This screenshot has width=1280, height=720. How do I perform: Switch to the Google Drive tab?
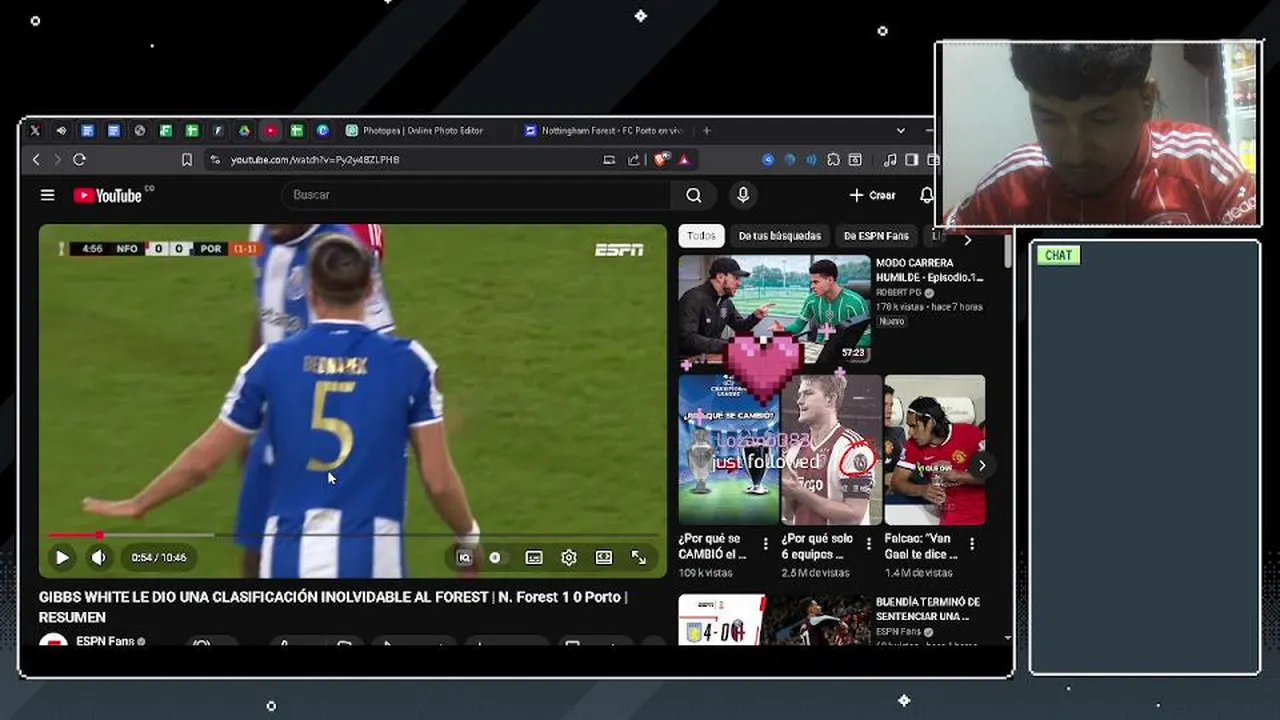click(x=244, y=131)
